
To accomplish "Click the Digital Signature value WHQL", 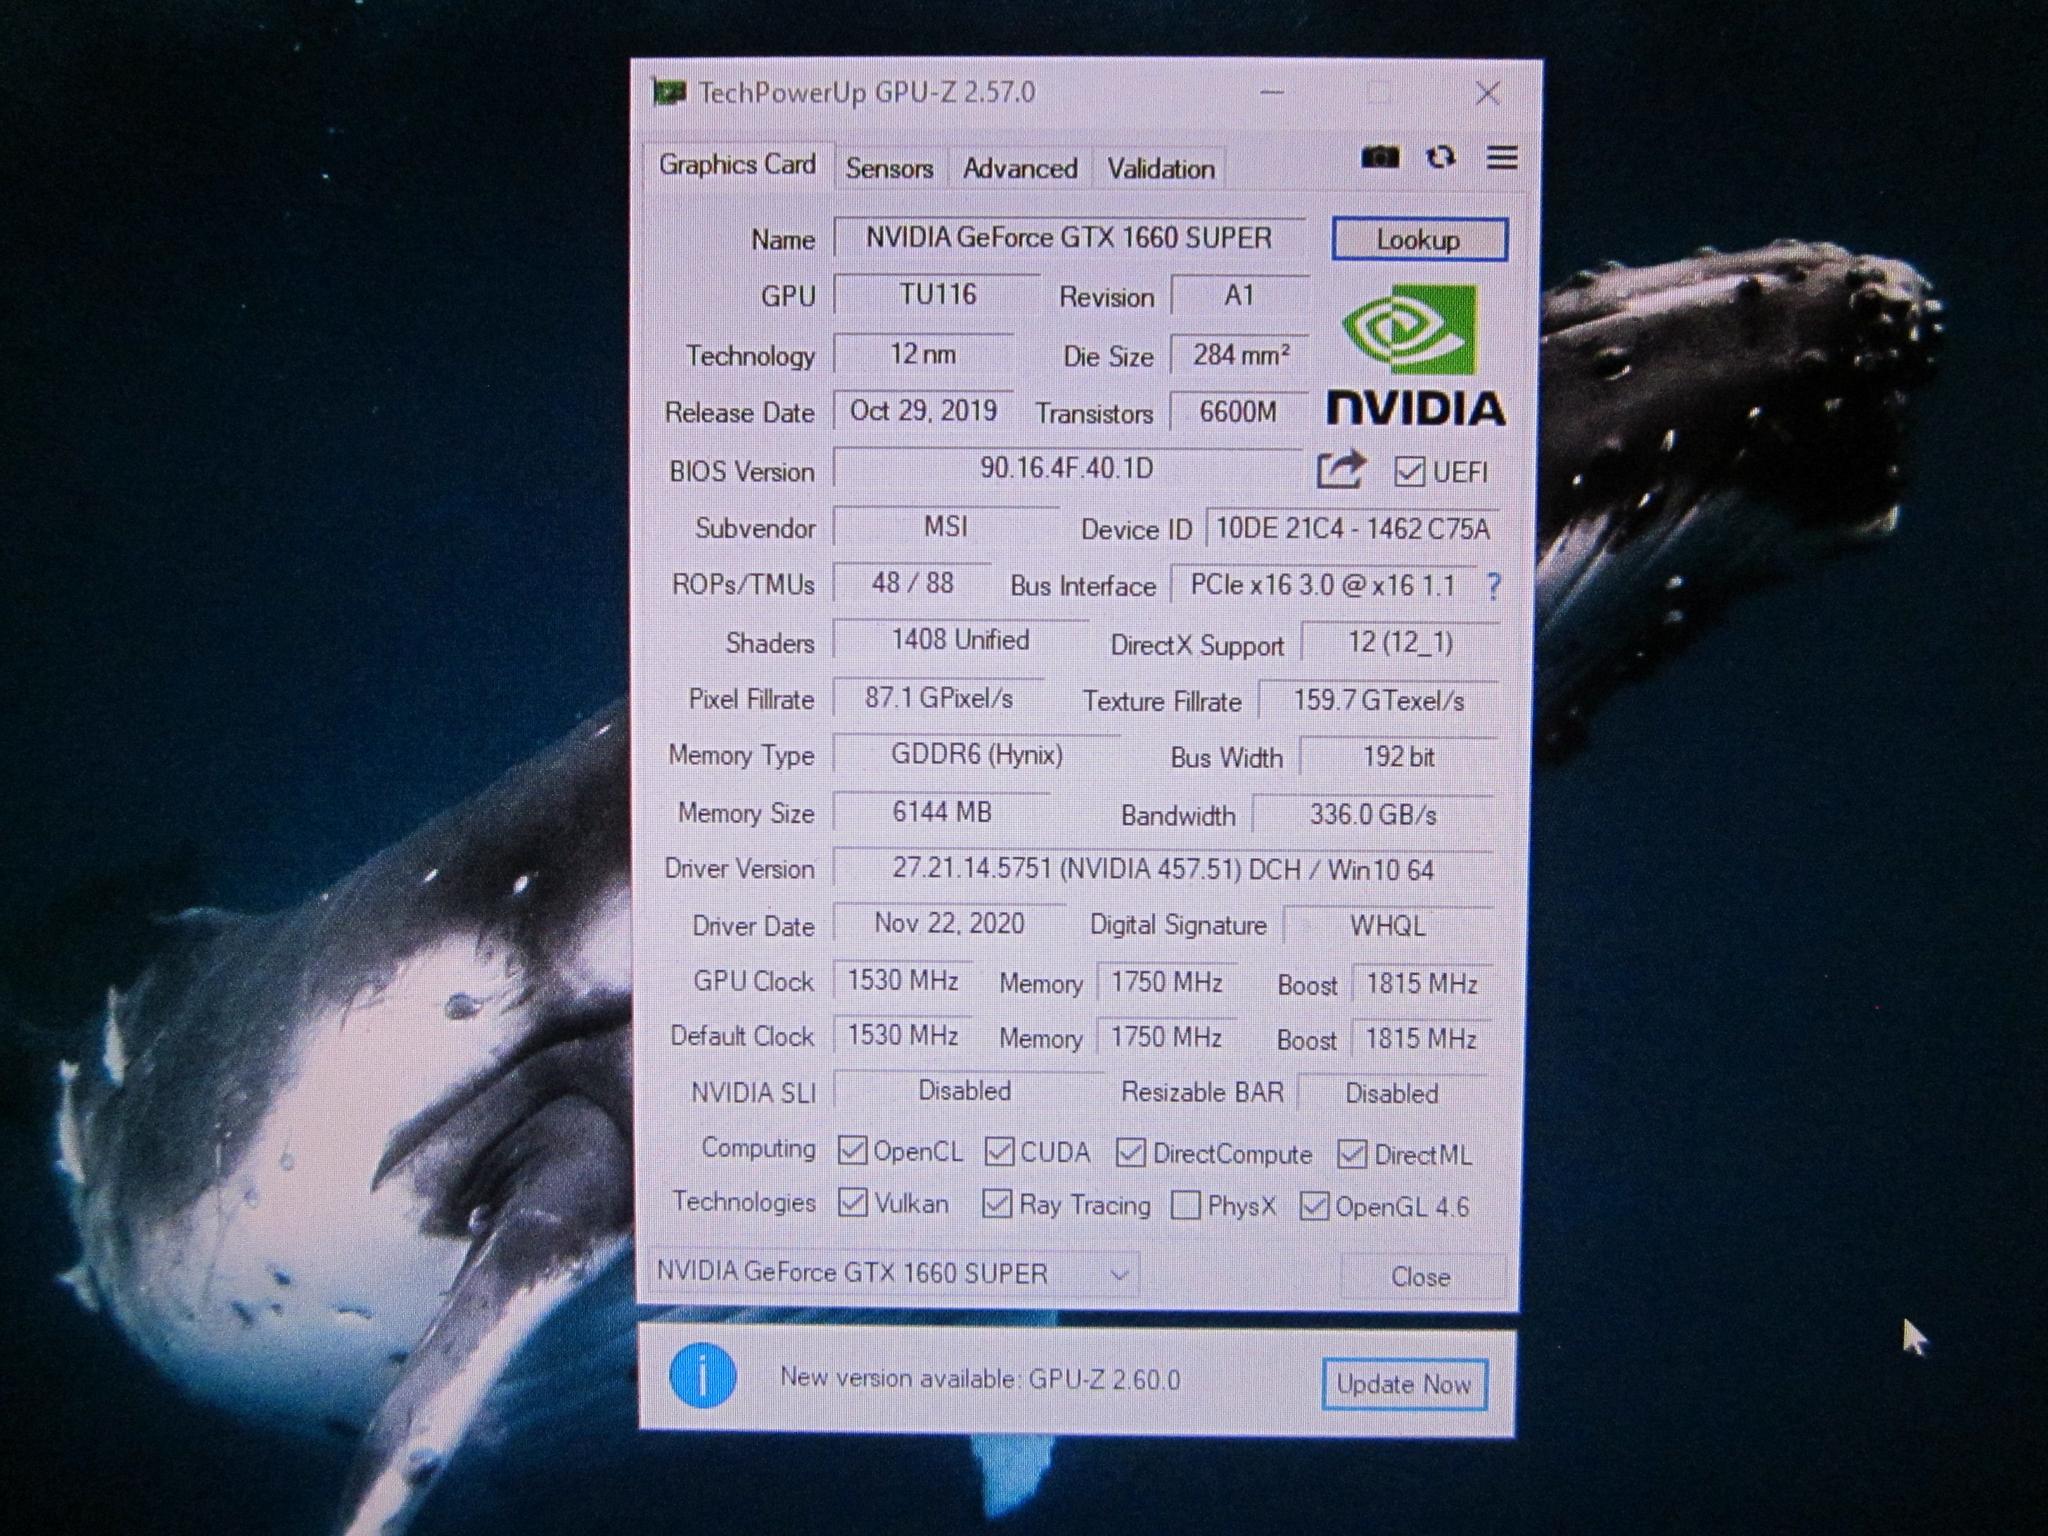I will [x=1388, y=926].
